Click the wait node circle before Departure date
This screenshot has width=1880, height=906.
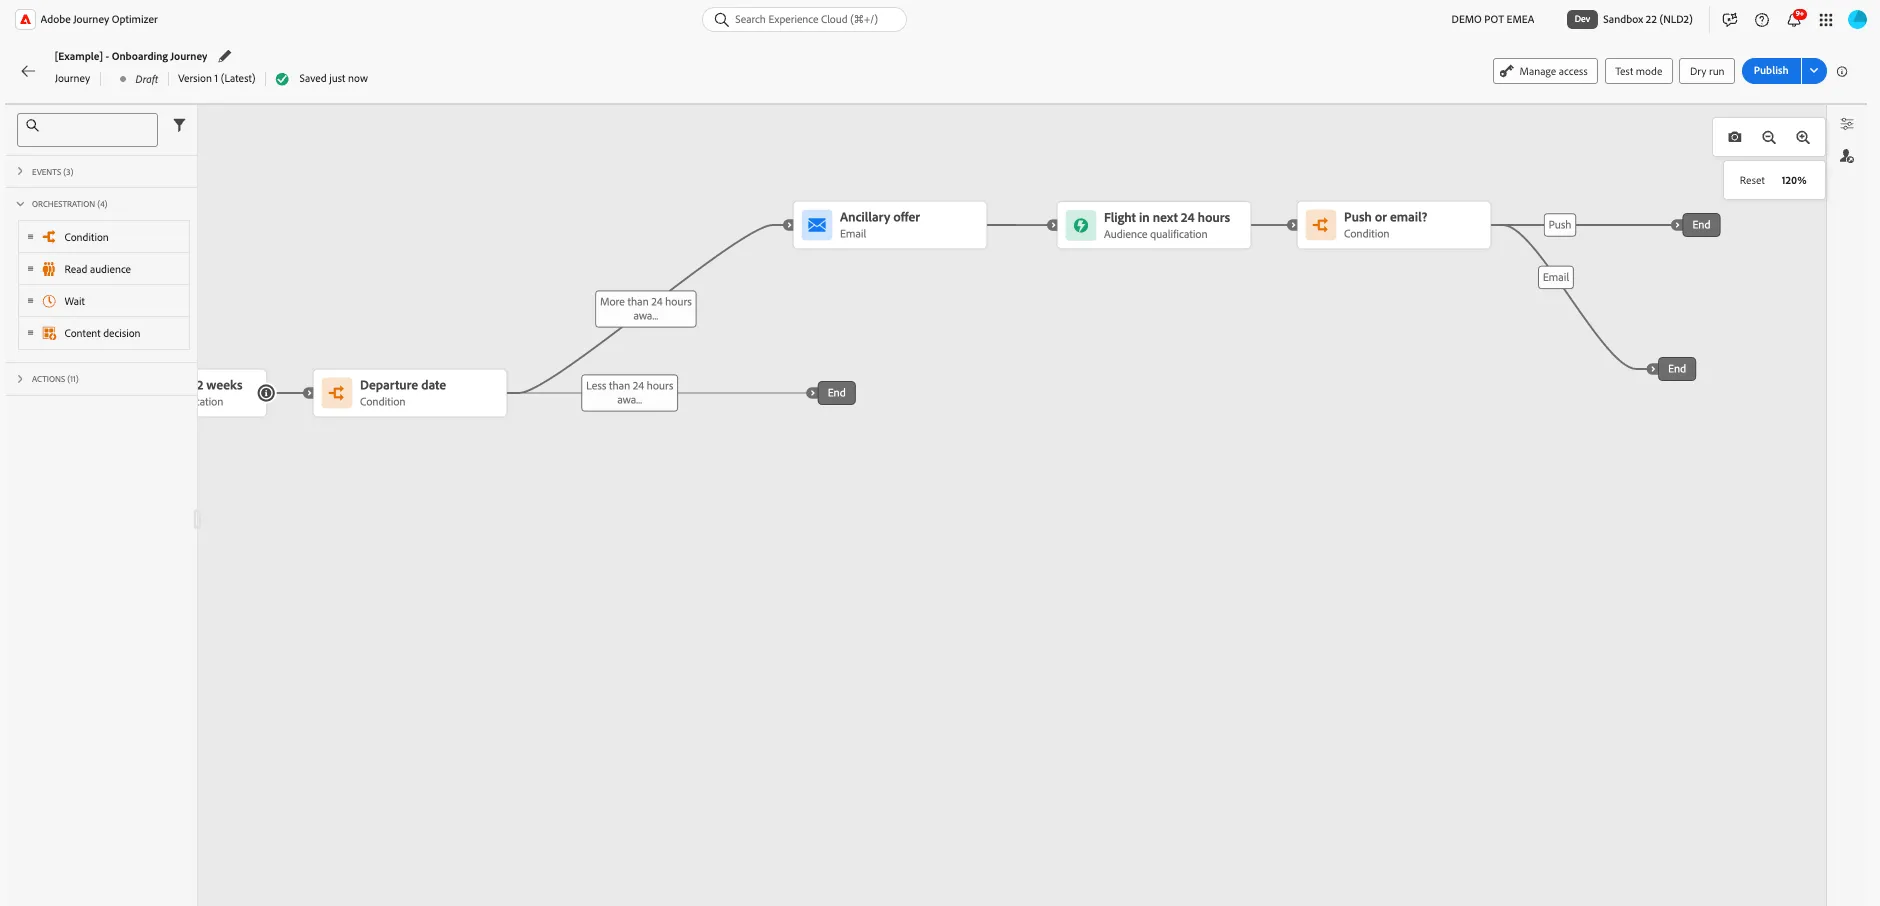[266, 393]
